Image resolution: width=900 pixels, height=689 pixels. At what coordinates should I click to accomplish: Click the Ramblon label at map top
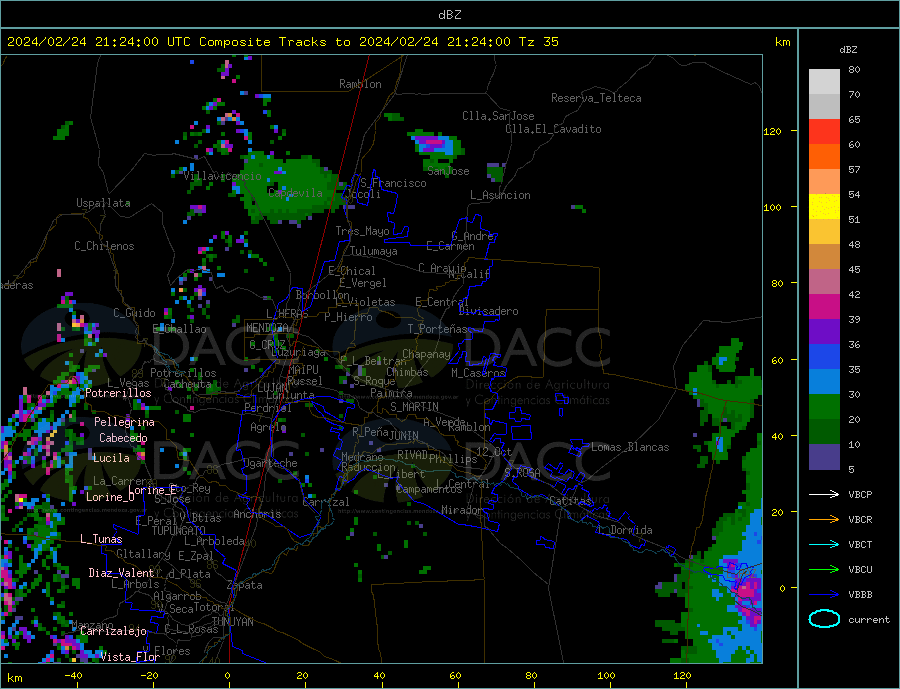(x=360, y=84)
